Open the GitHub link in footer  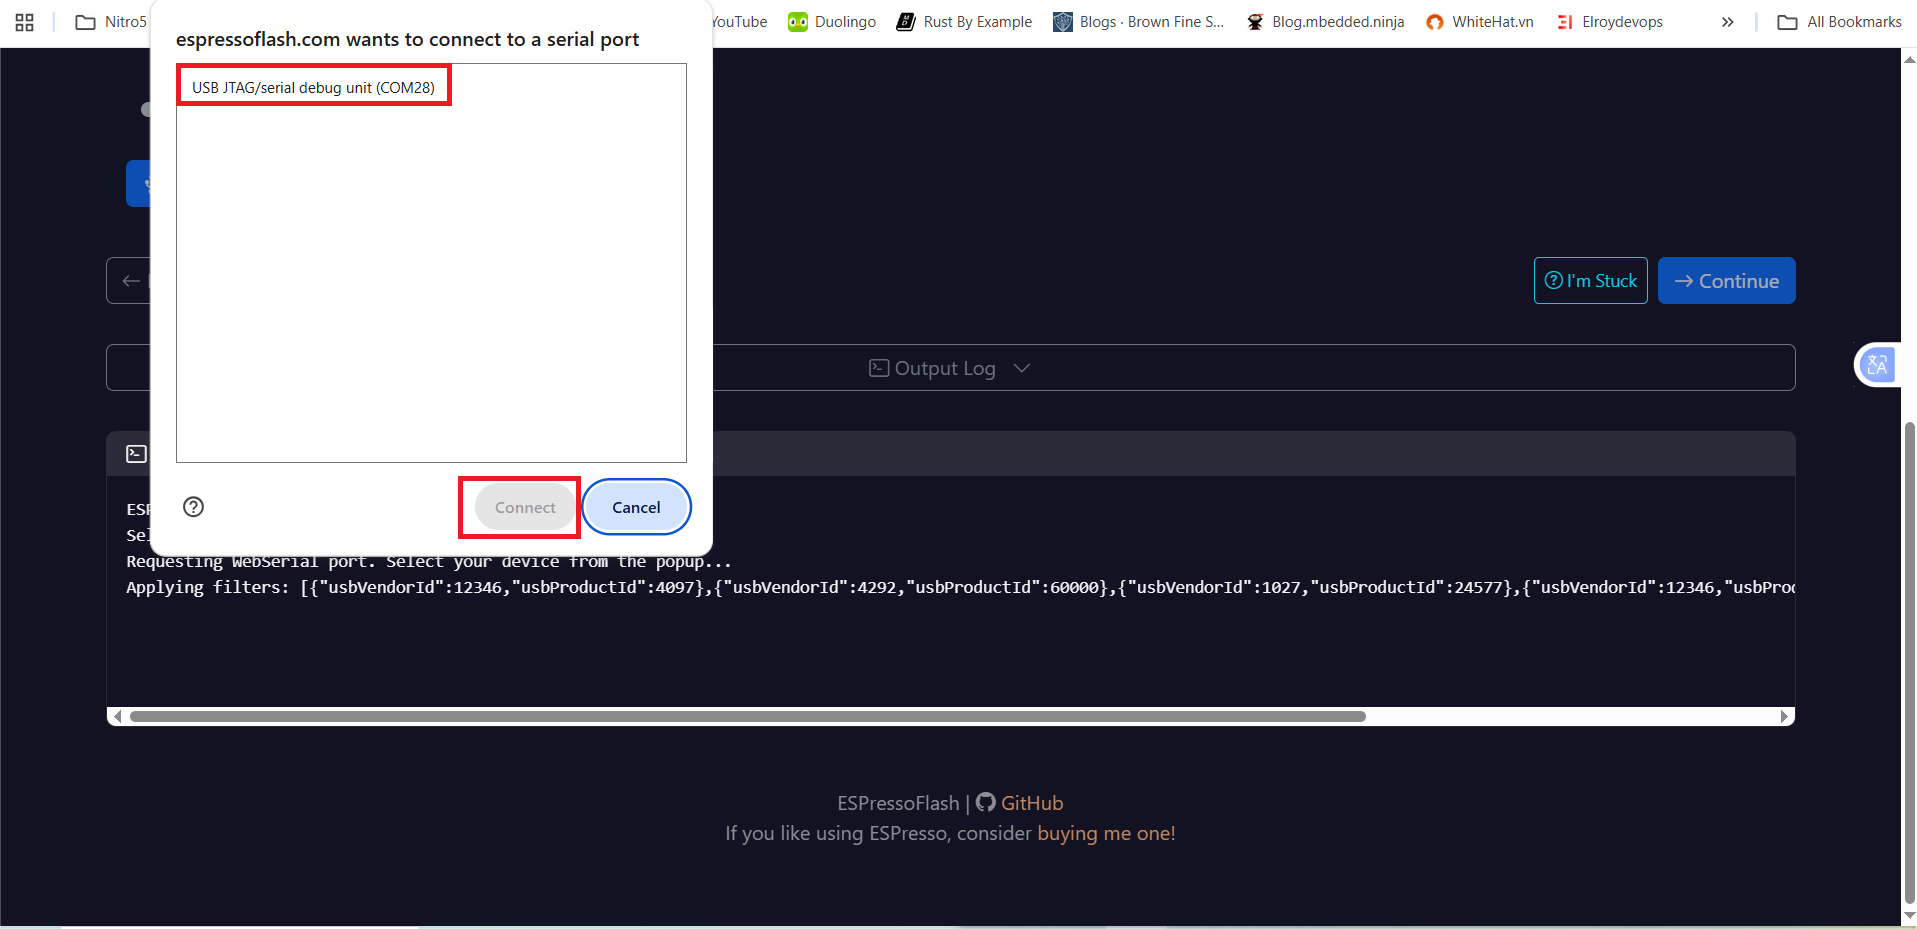[x=1030, y=803]
